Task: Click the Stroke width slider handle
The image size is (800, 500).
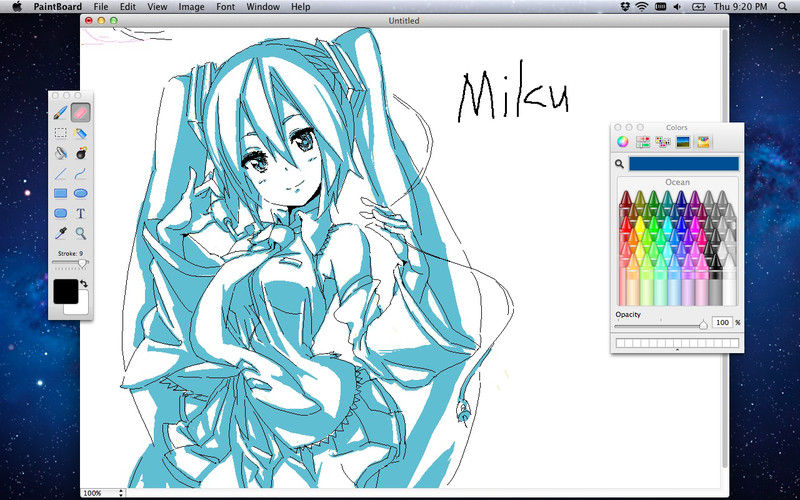Action: tap(82, 263)
